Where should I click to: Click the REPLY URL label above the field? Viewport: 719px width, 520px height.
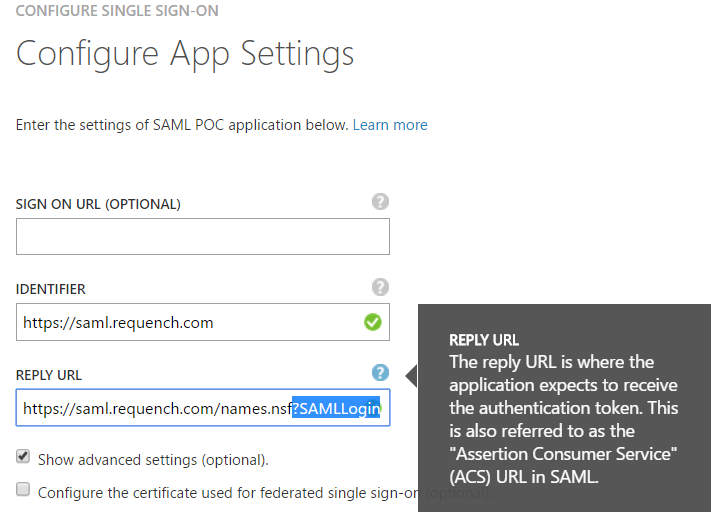(x=49, y=375)
